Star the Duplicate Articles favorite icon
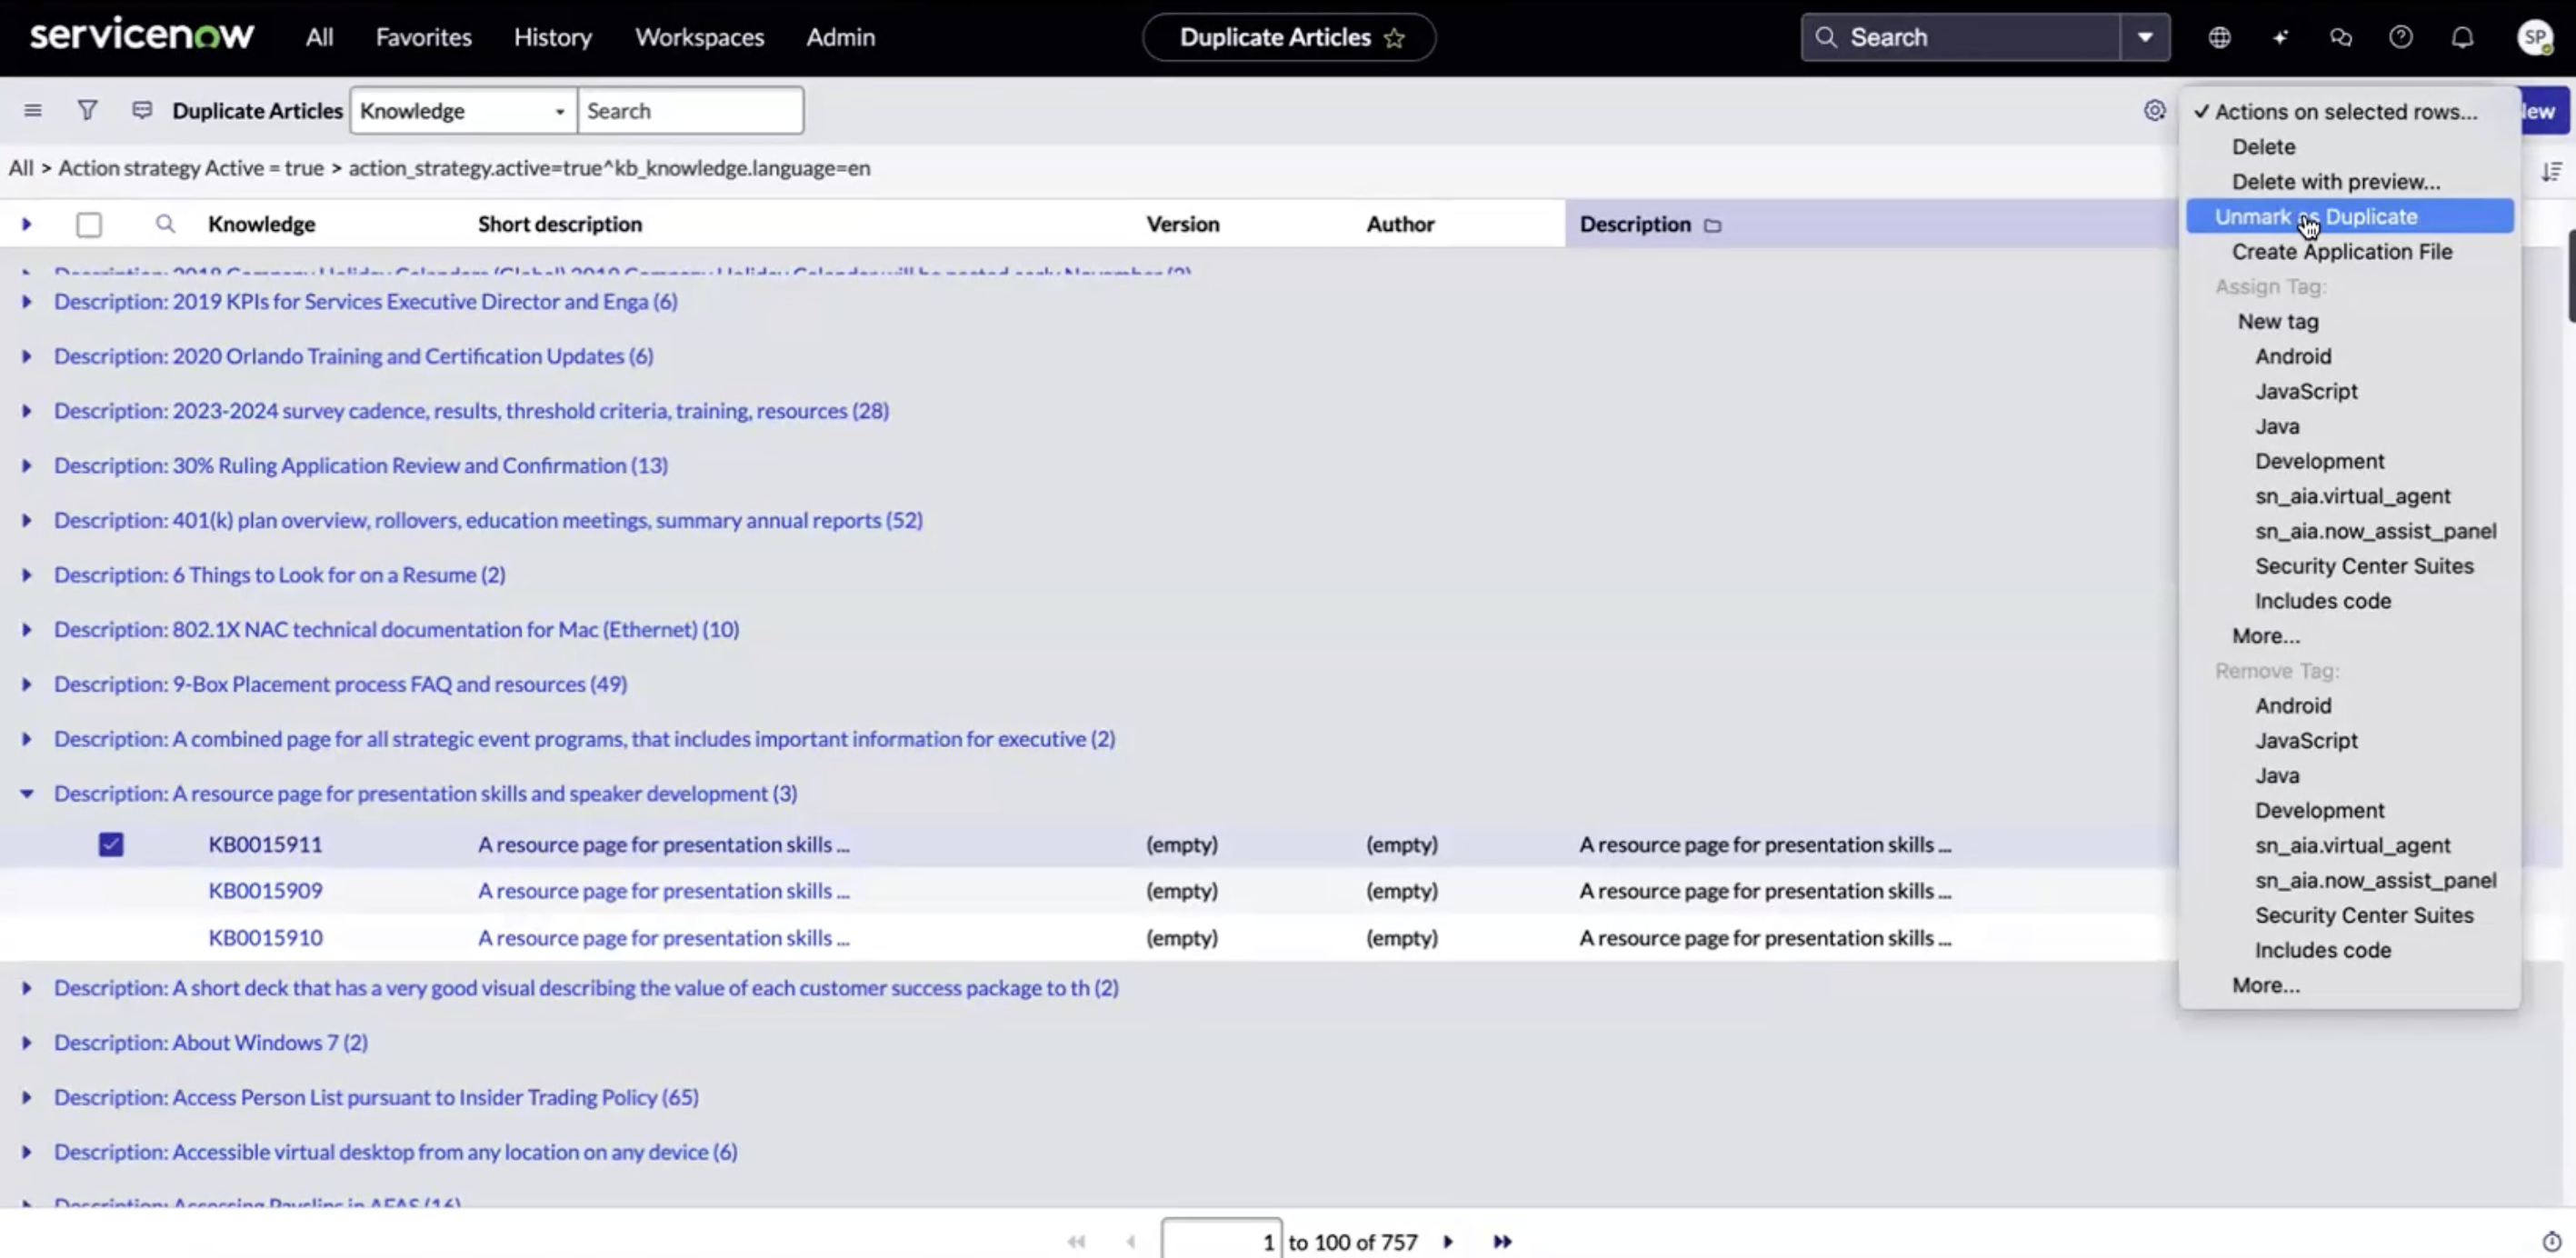The image size is (2576, 1258). (x=1394, y=38)
